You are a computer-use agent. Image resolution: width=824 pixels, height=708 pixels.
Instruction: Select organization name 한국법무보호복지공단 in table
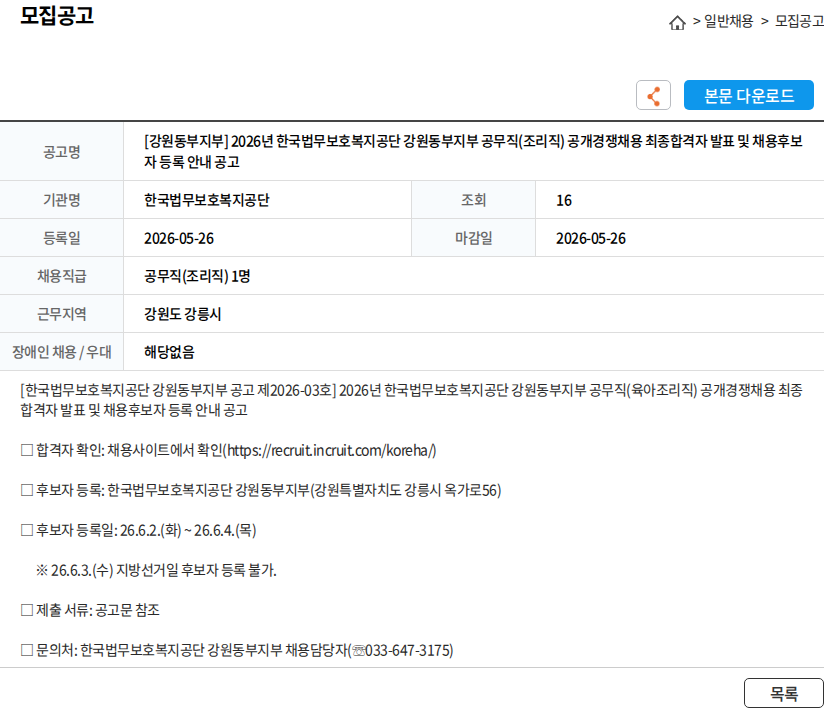pyautogui.click(x=207, y=200)
